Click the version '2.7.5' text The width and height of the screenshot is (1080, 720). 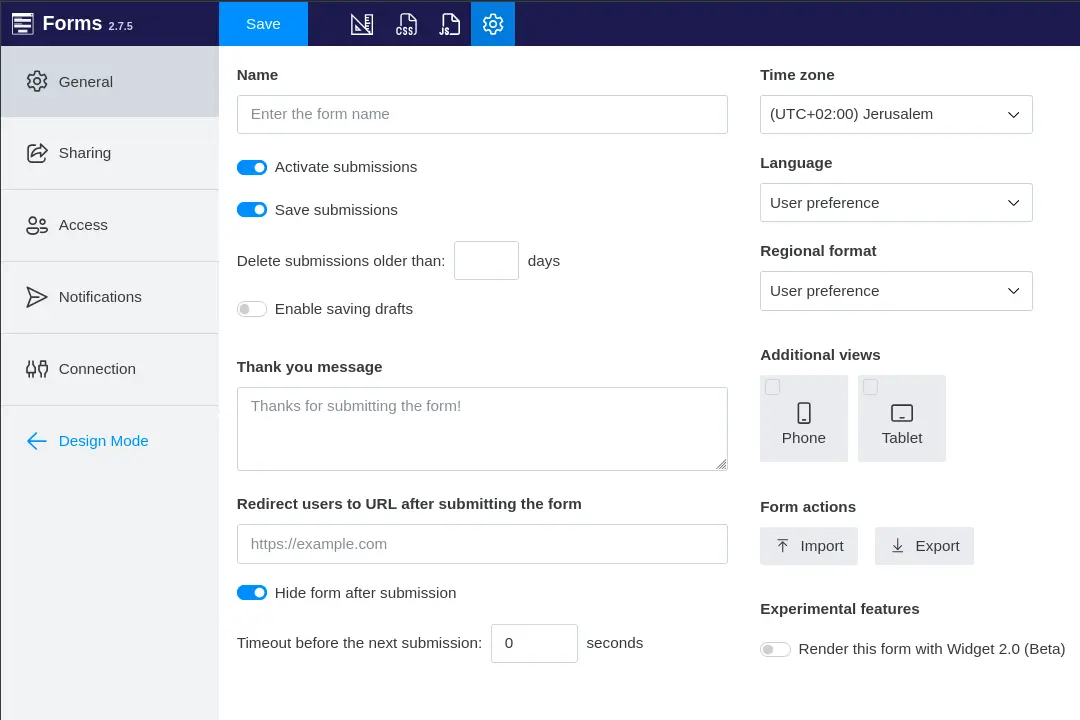121,26
